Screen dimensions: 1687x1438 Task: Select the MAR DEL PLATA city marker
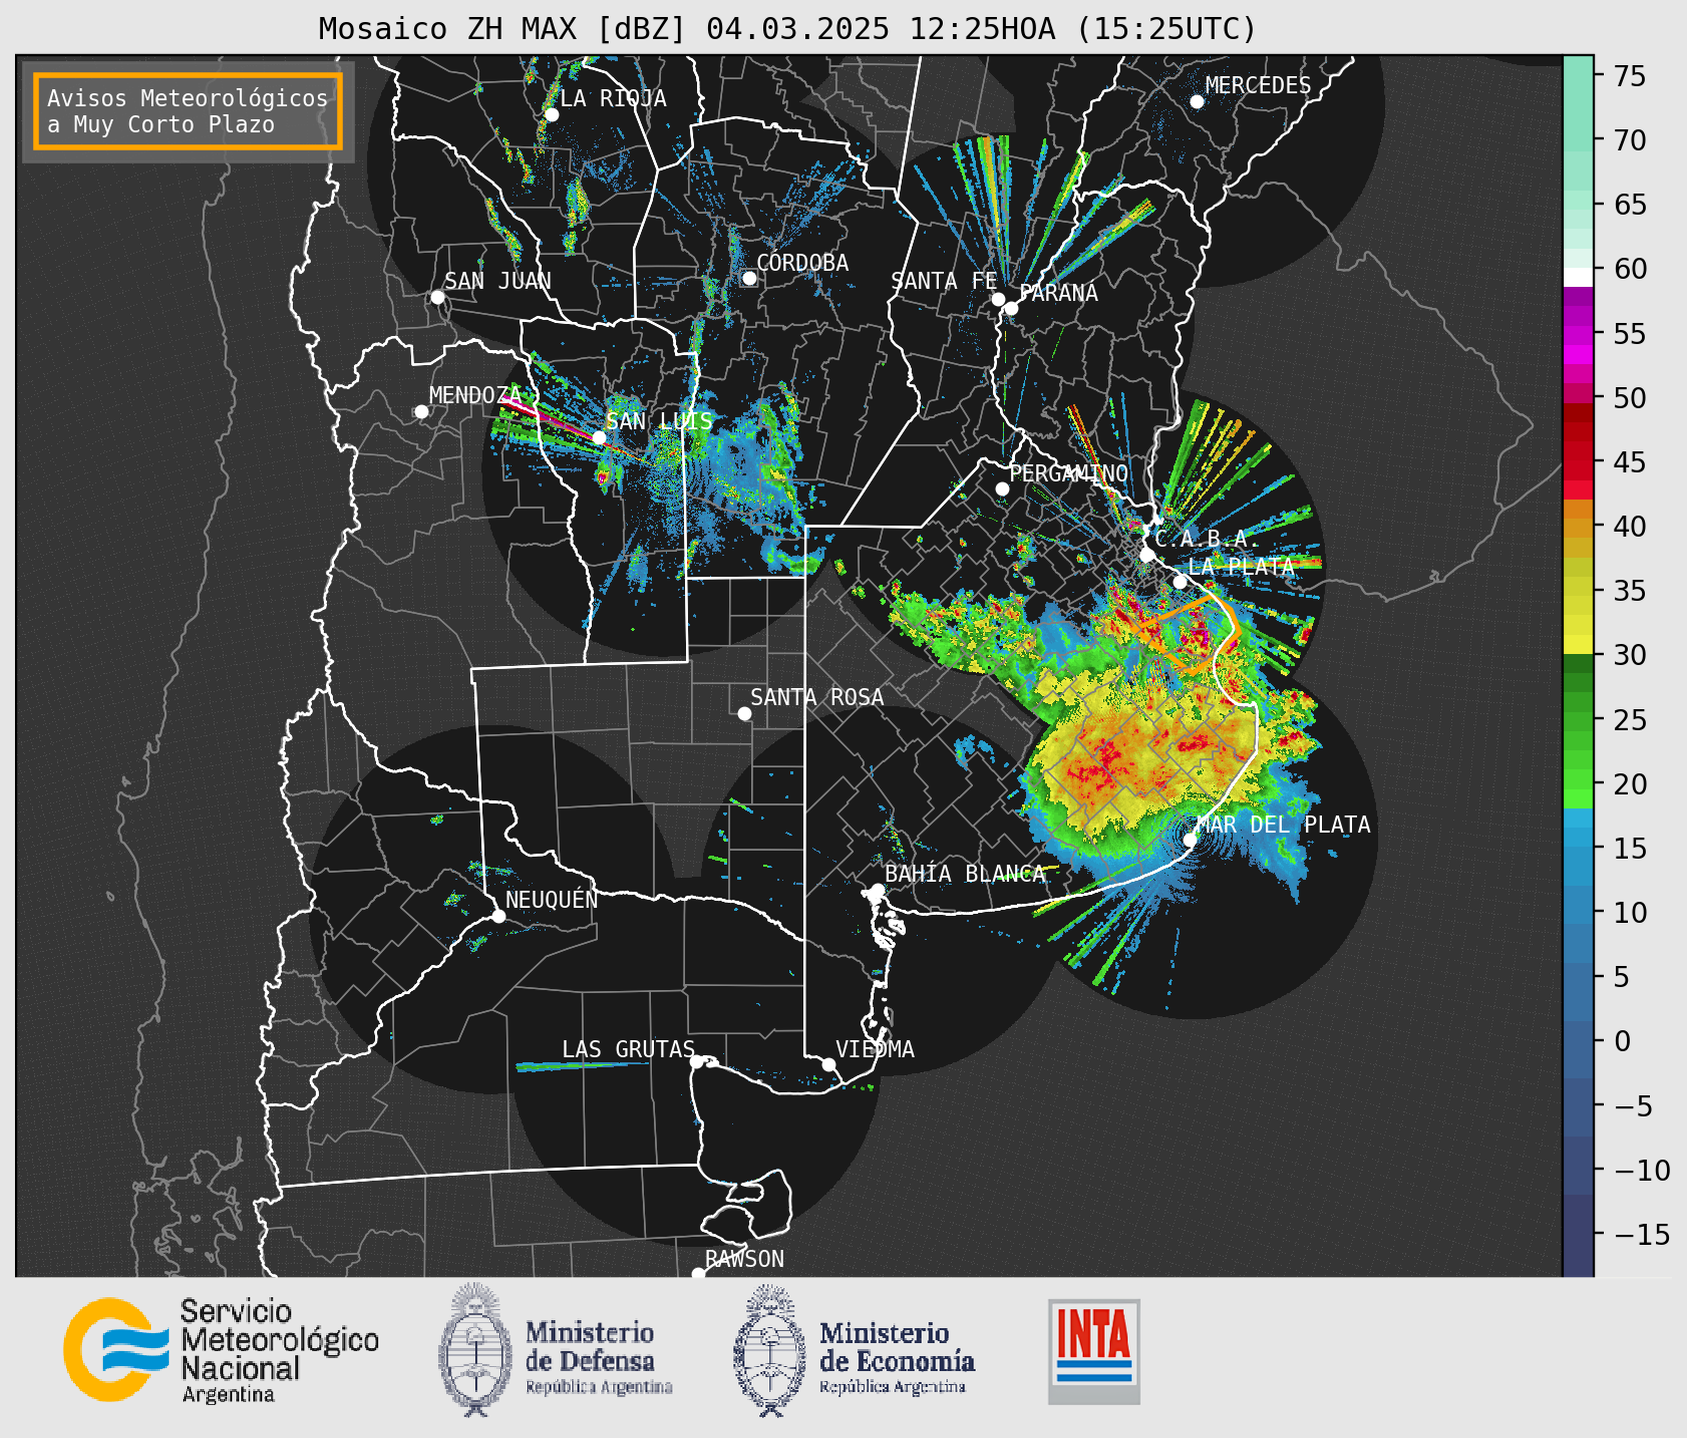tap(1190, 839)
